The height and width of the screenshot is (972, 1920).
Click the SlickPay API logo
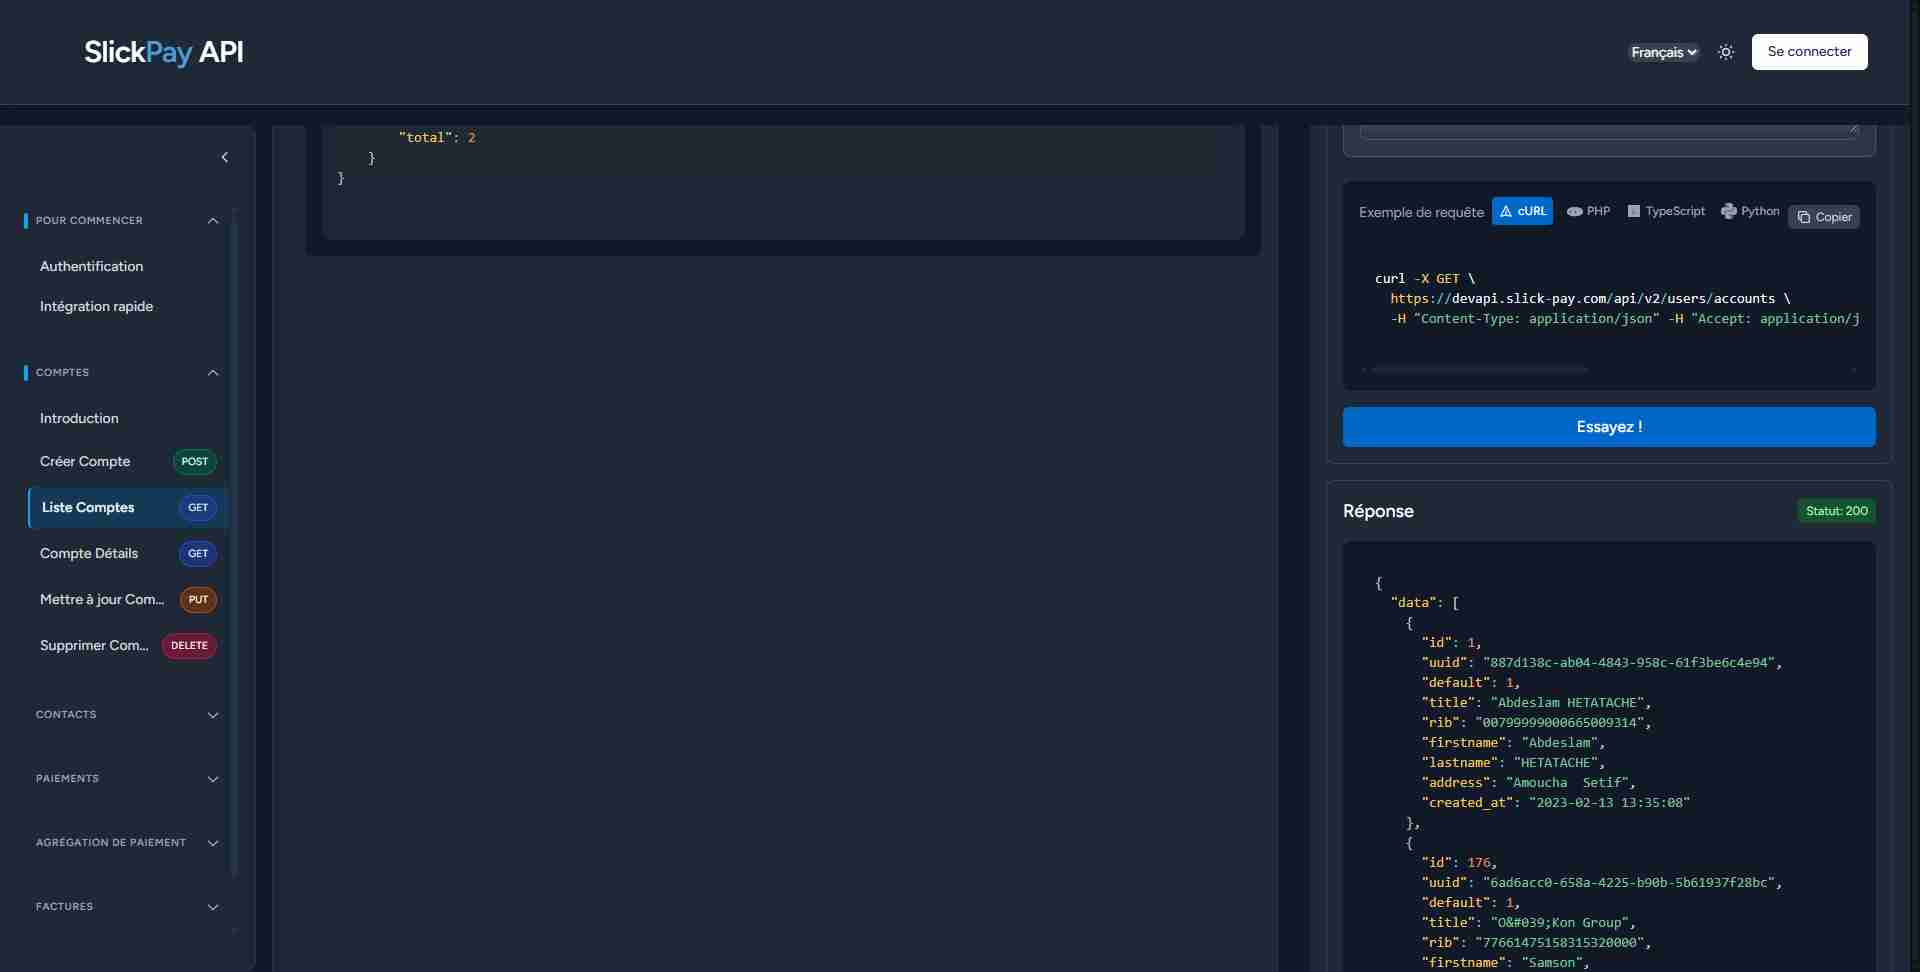(x=163, y=52)
